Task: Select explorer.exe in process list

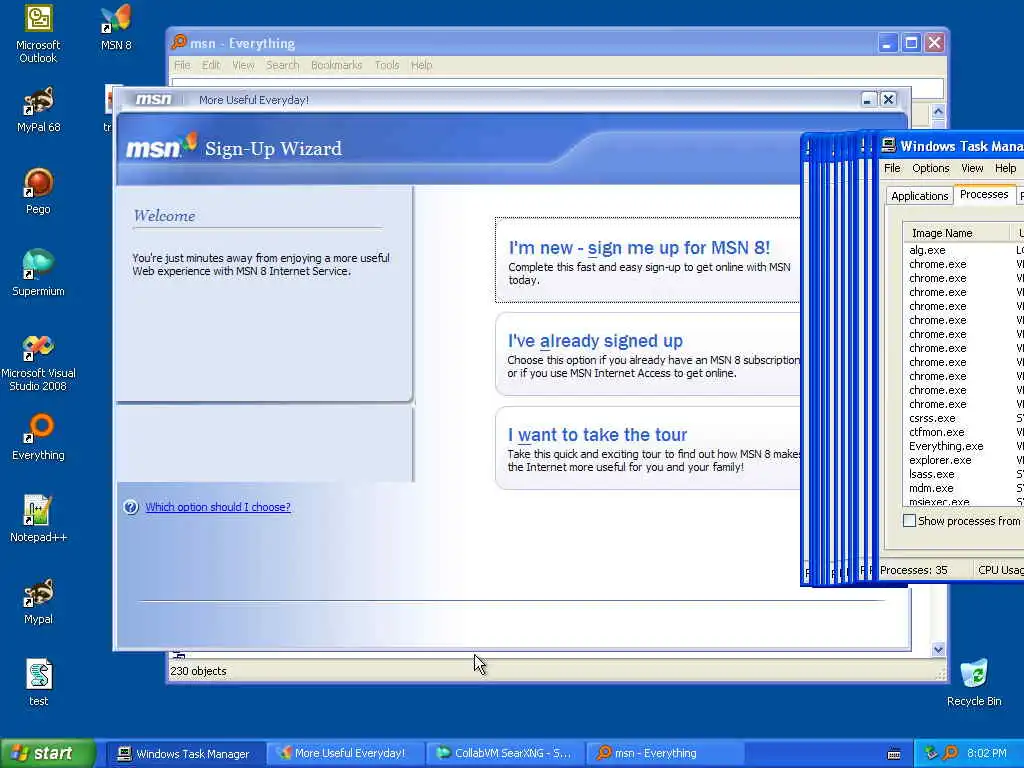Action: (940, 460)
